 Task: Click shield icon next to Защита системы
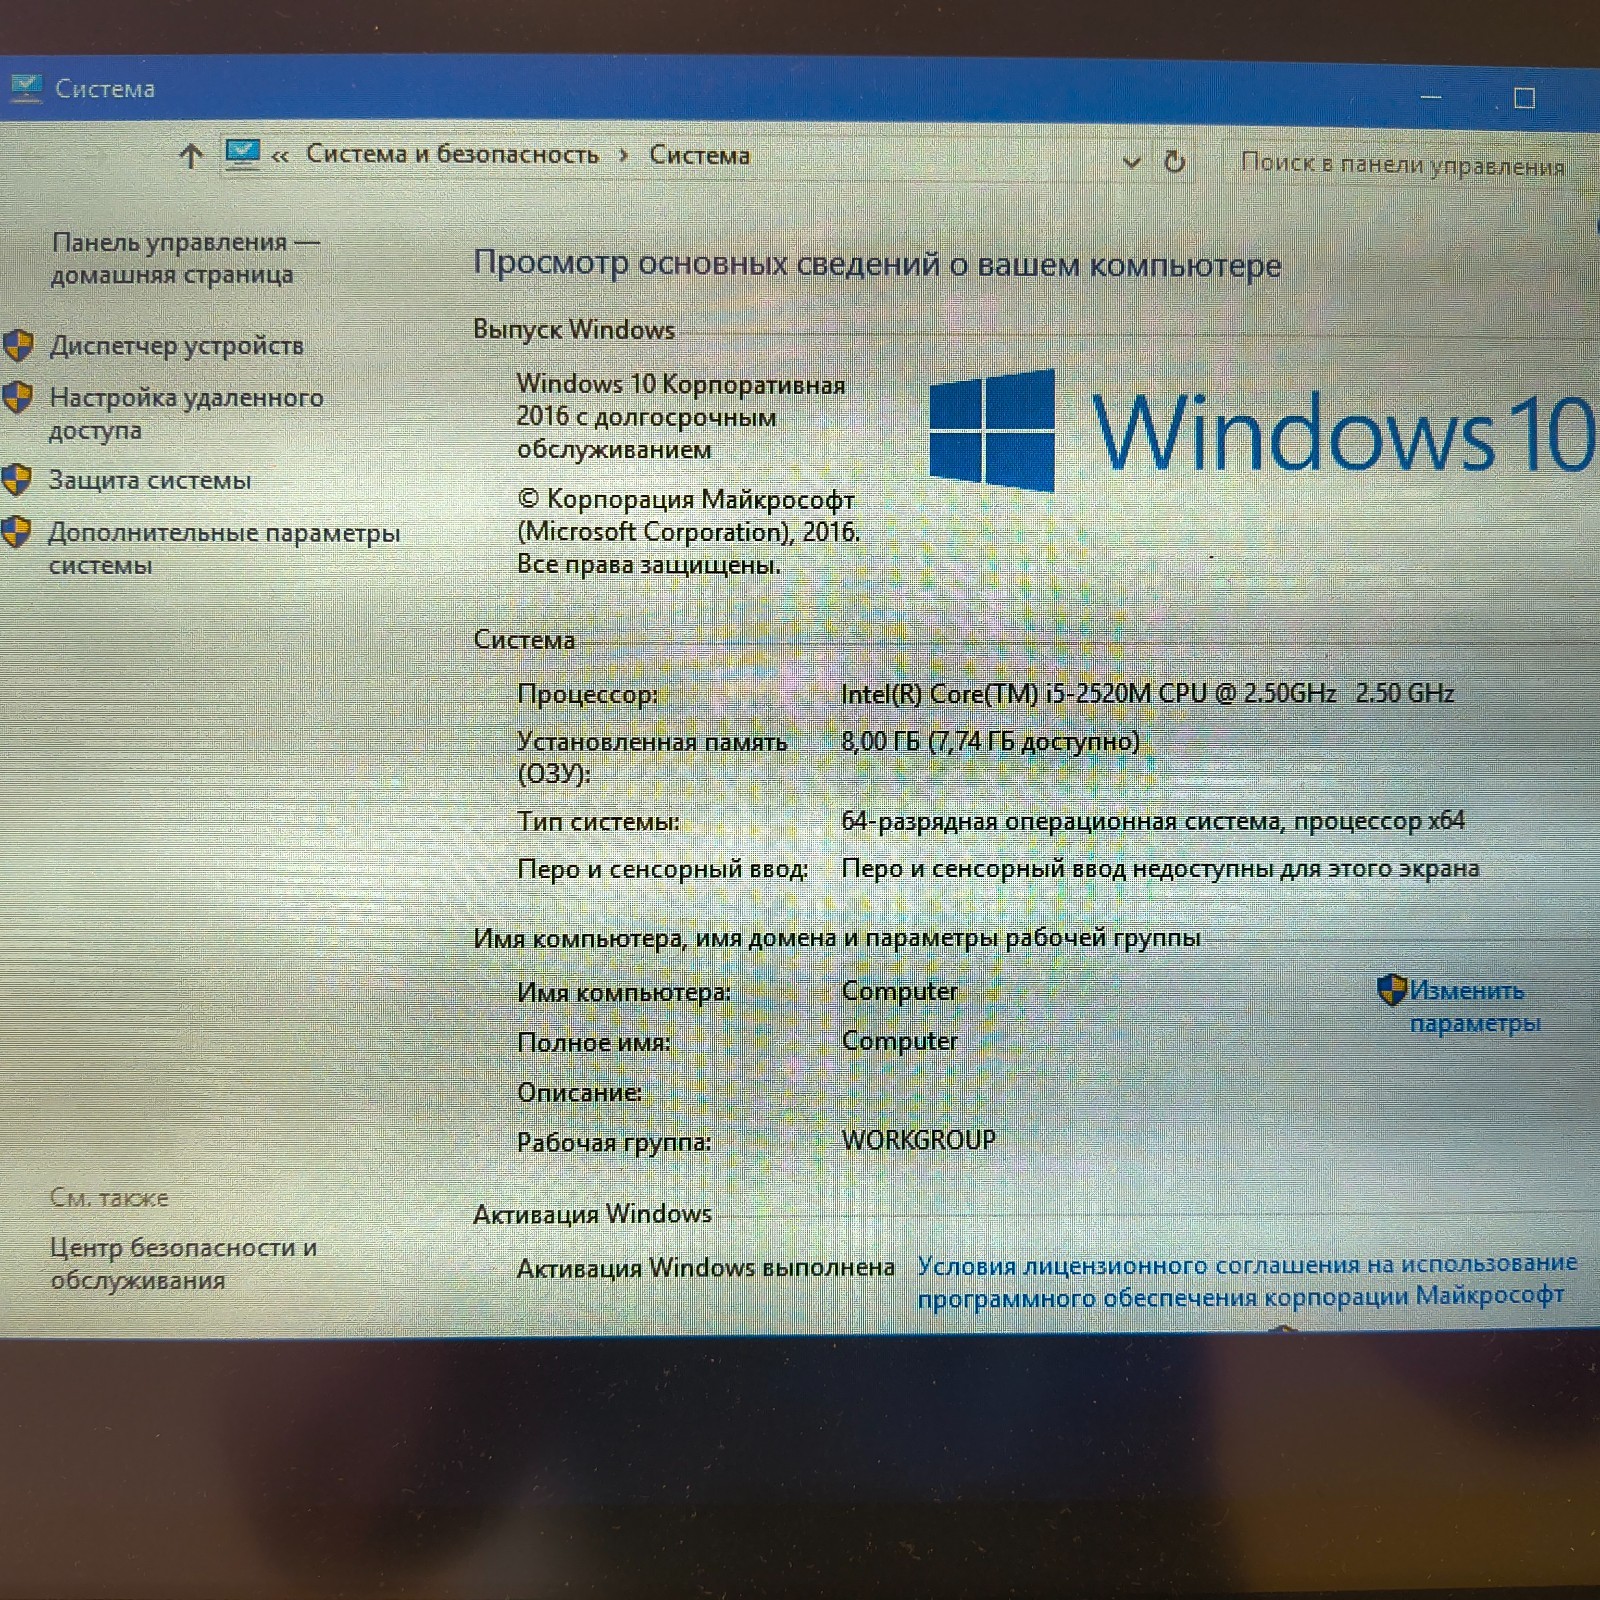click(16, 480)
